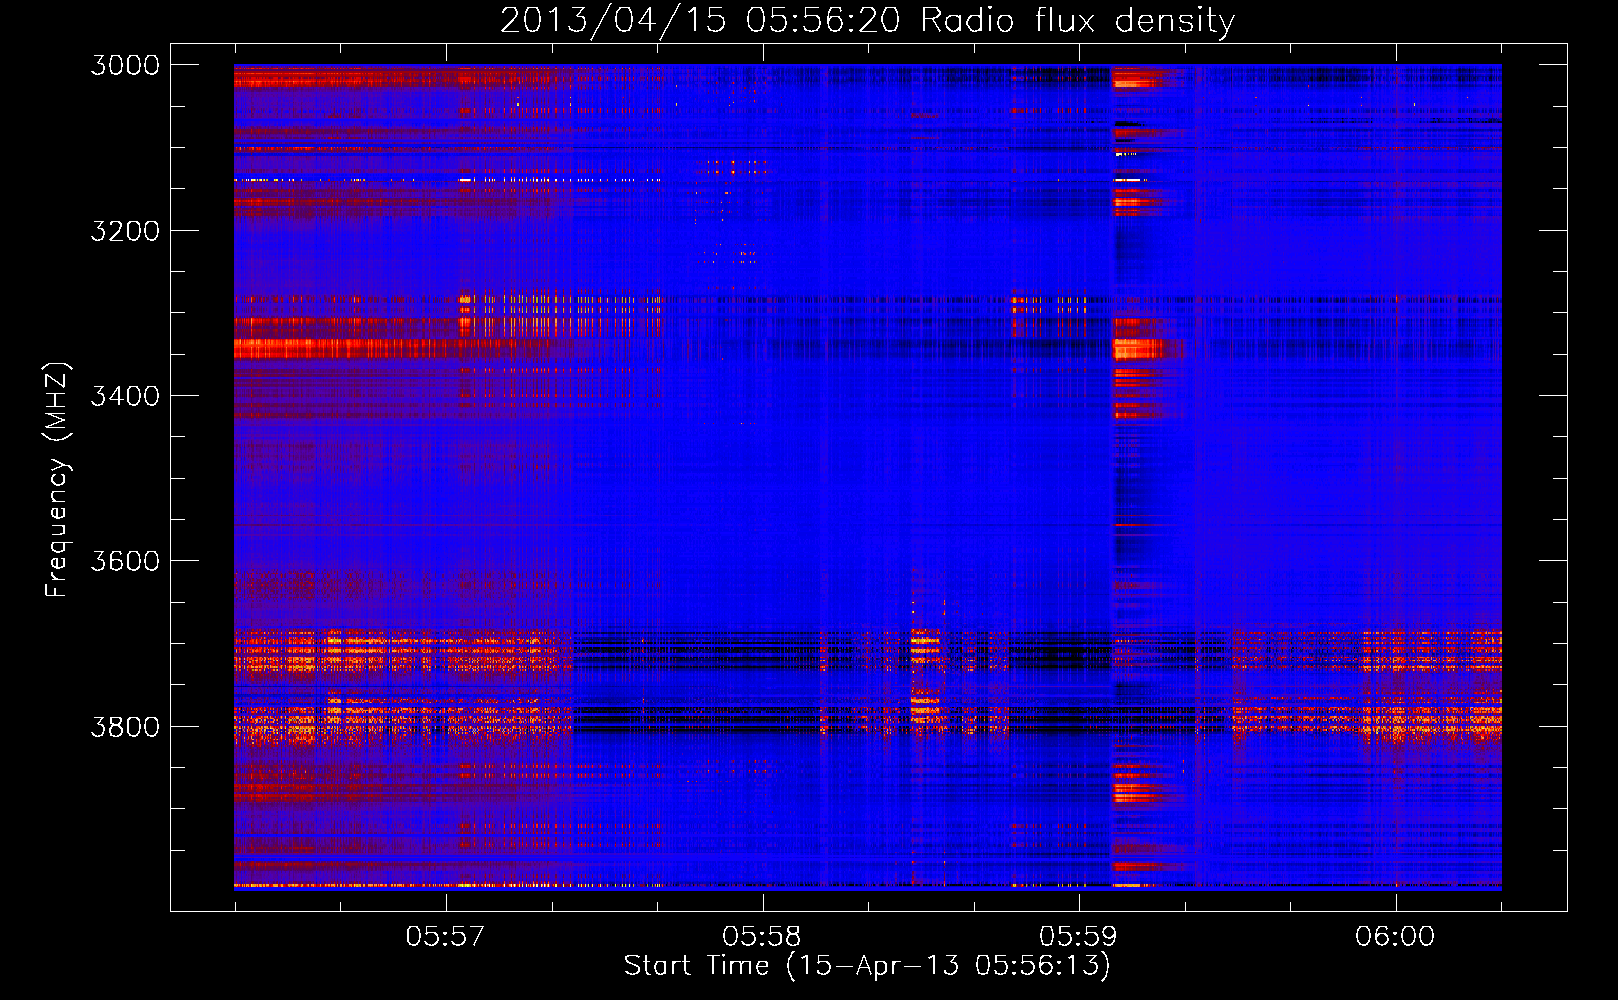Click the 3600 frequency axis label

(x=125, y=561)
